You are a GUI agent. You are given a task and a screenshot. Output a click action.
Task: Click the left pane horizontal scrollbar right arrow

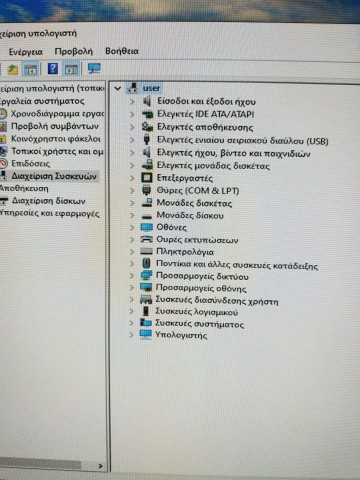coord(100,466)
